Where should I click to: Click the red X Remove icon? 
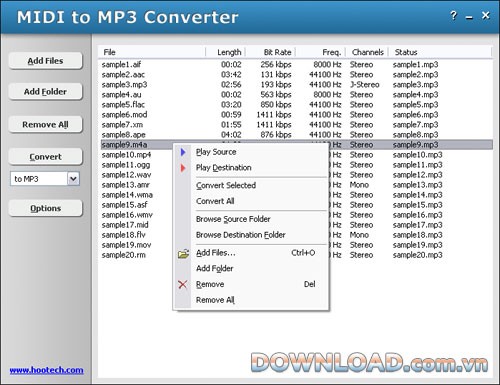pyautogui.click(x=183, y=284)
